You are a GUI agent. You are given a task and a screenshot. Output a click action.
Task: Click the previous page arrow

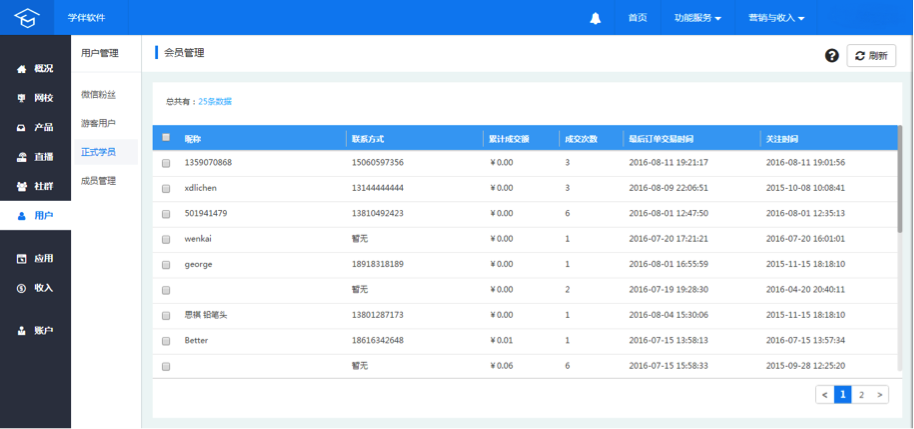point(825,395)
